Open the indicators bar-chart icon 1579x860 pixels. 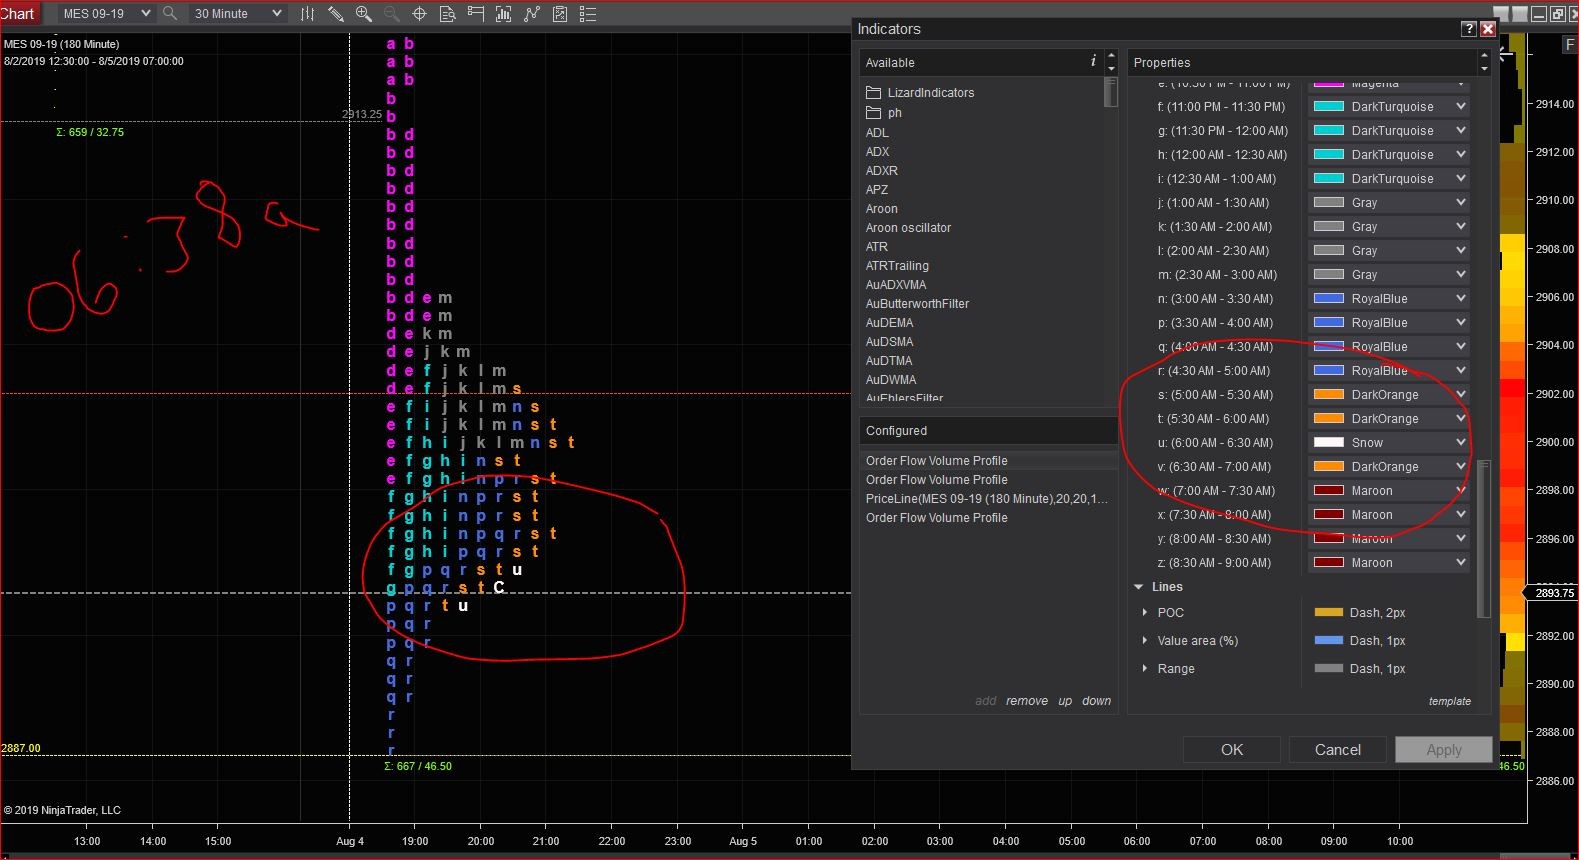coord(504,14)
